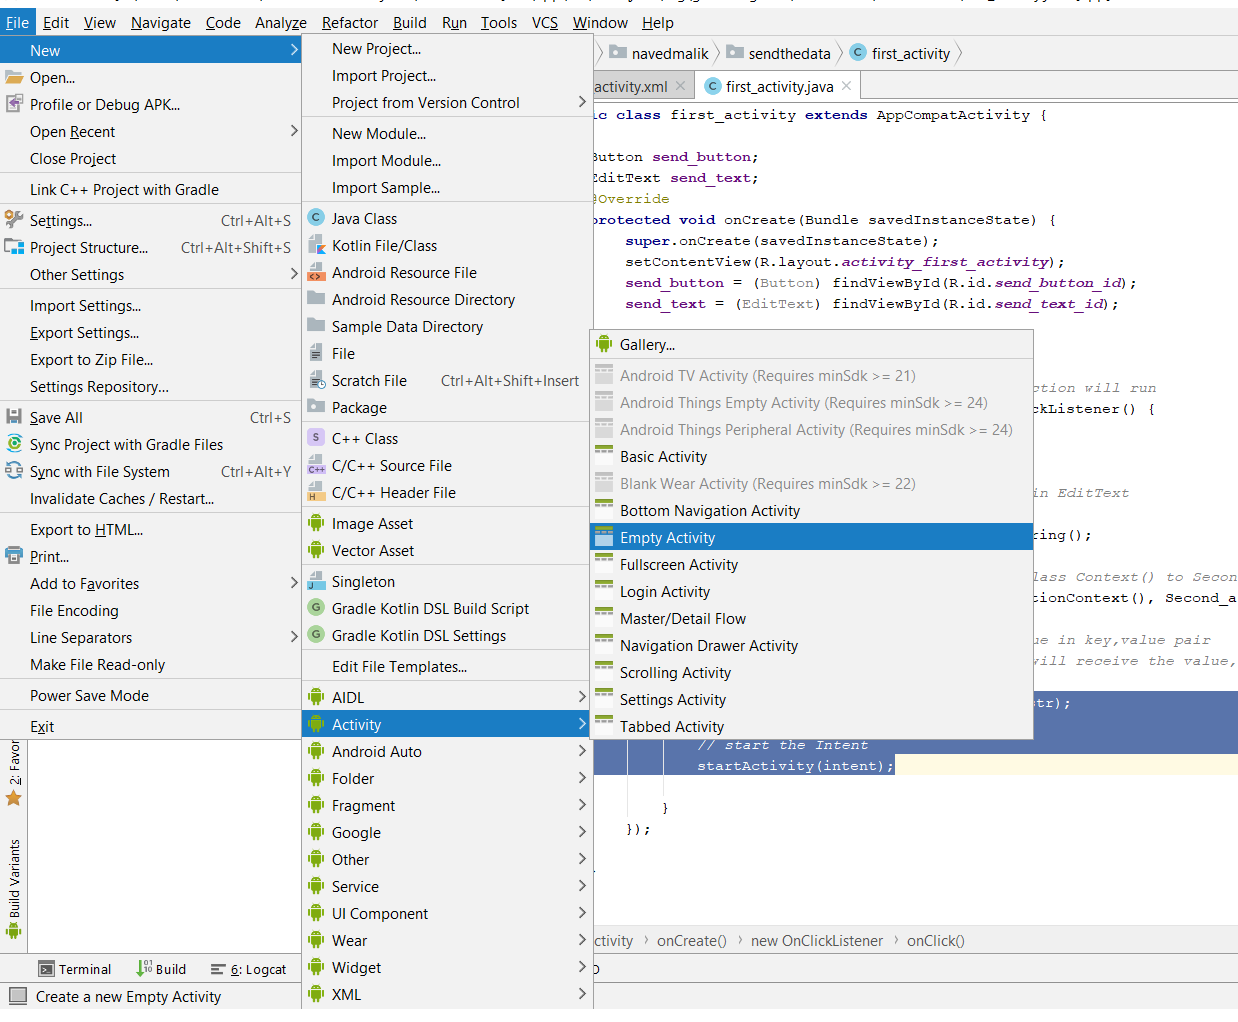Click onCreate() in code breadcrumb
This screenshot has width=1238, height=1022.
692,941
